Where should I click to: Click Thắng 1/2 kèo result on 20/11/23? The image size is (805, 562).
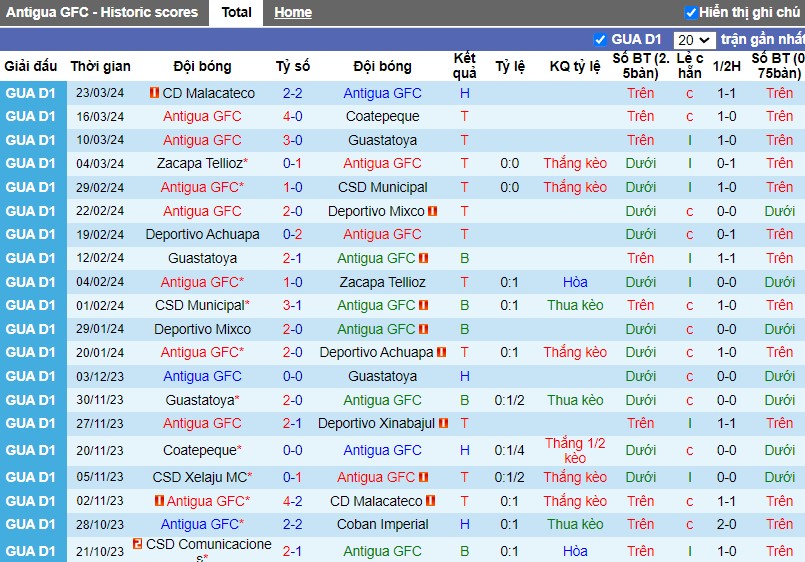tap(575, 450)
